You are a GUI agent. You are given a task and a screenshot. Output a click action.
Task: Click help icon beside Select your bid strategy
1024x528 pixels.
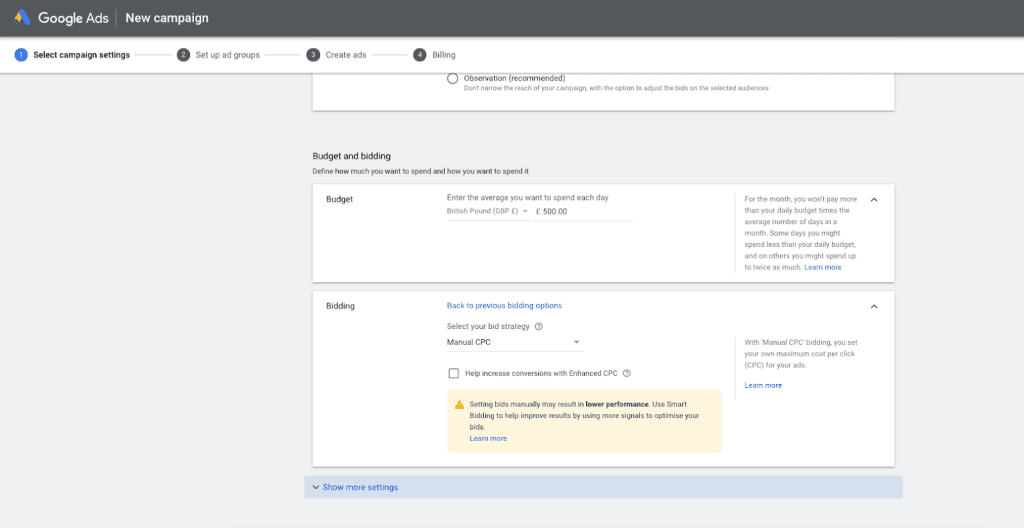point(539,327)
